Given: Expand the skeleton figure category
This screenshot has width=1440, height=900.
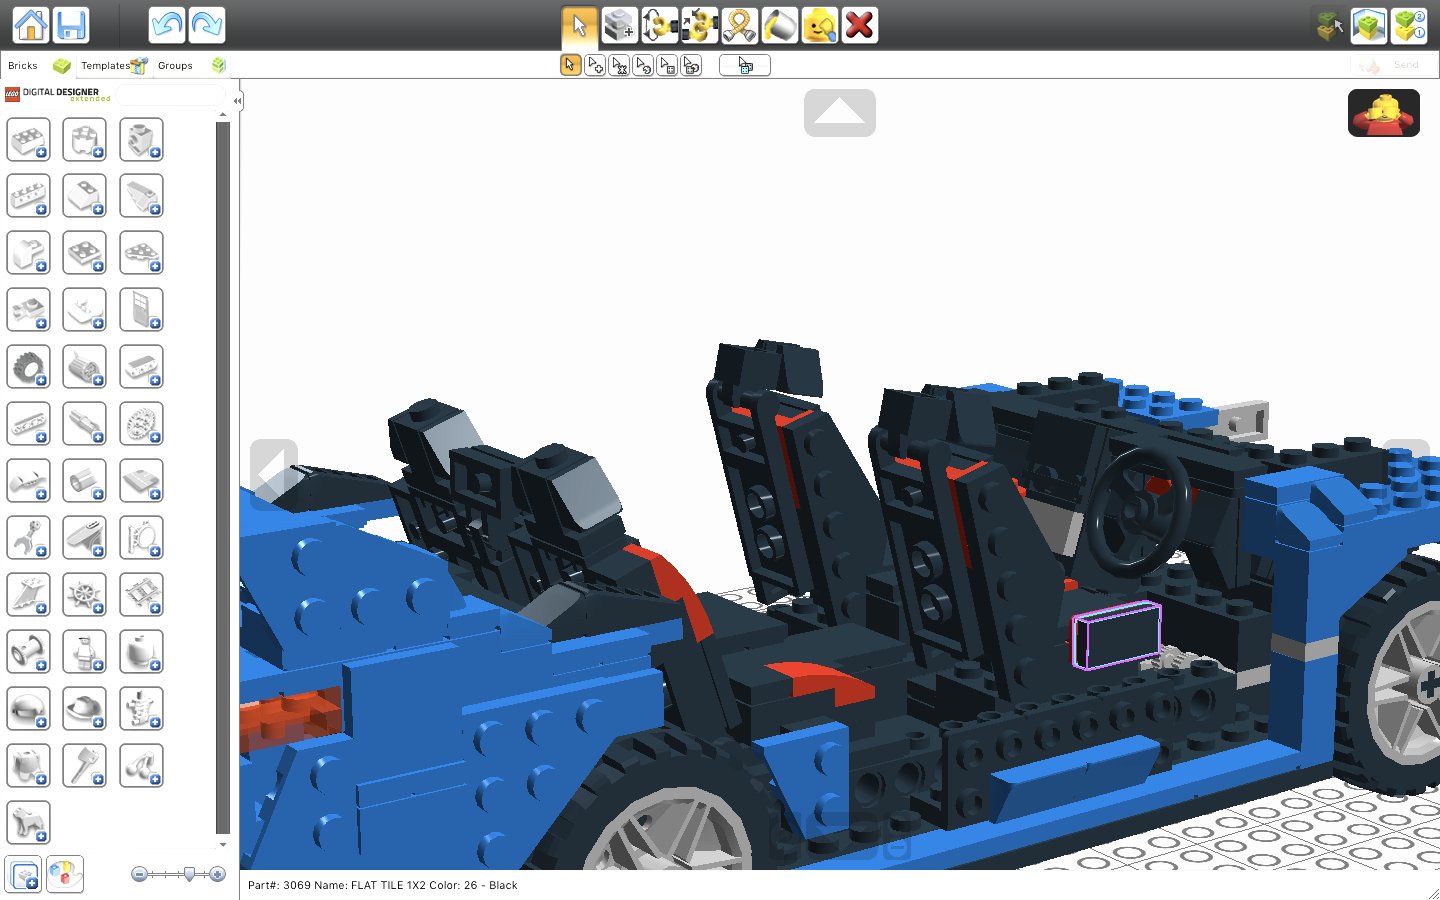Looking at the screenshot, I should (x=141, y=710).
